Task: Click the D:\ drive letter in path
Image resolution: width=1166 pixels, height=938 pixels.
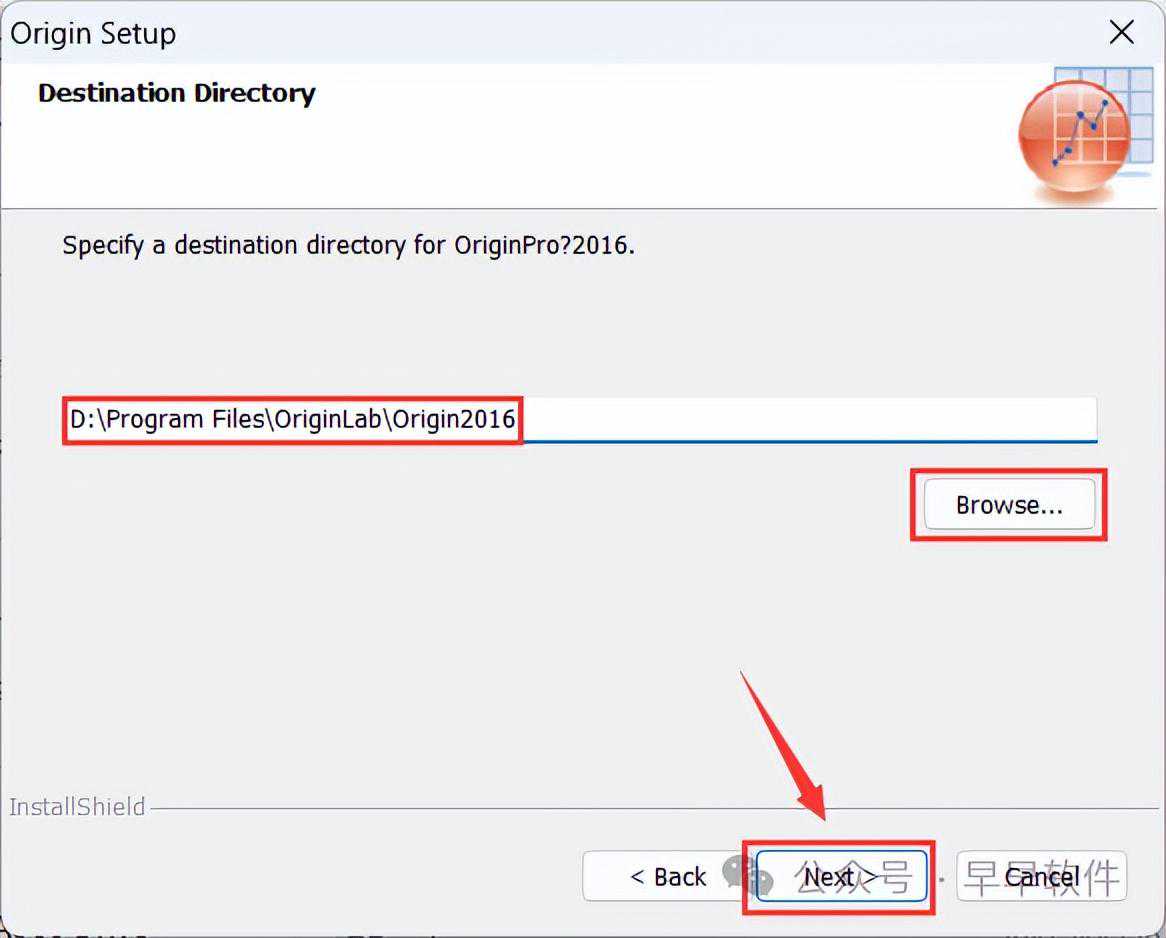Action: [84, 419]
